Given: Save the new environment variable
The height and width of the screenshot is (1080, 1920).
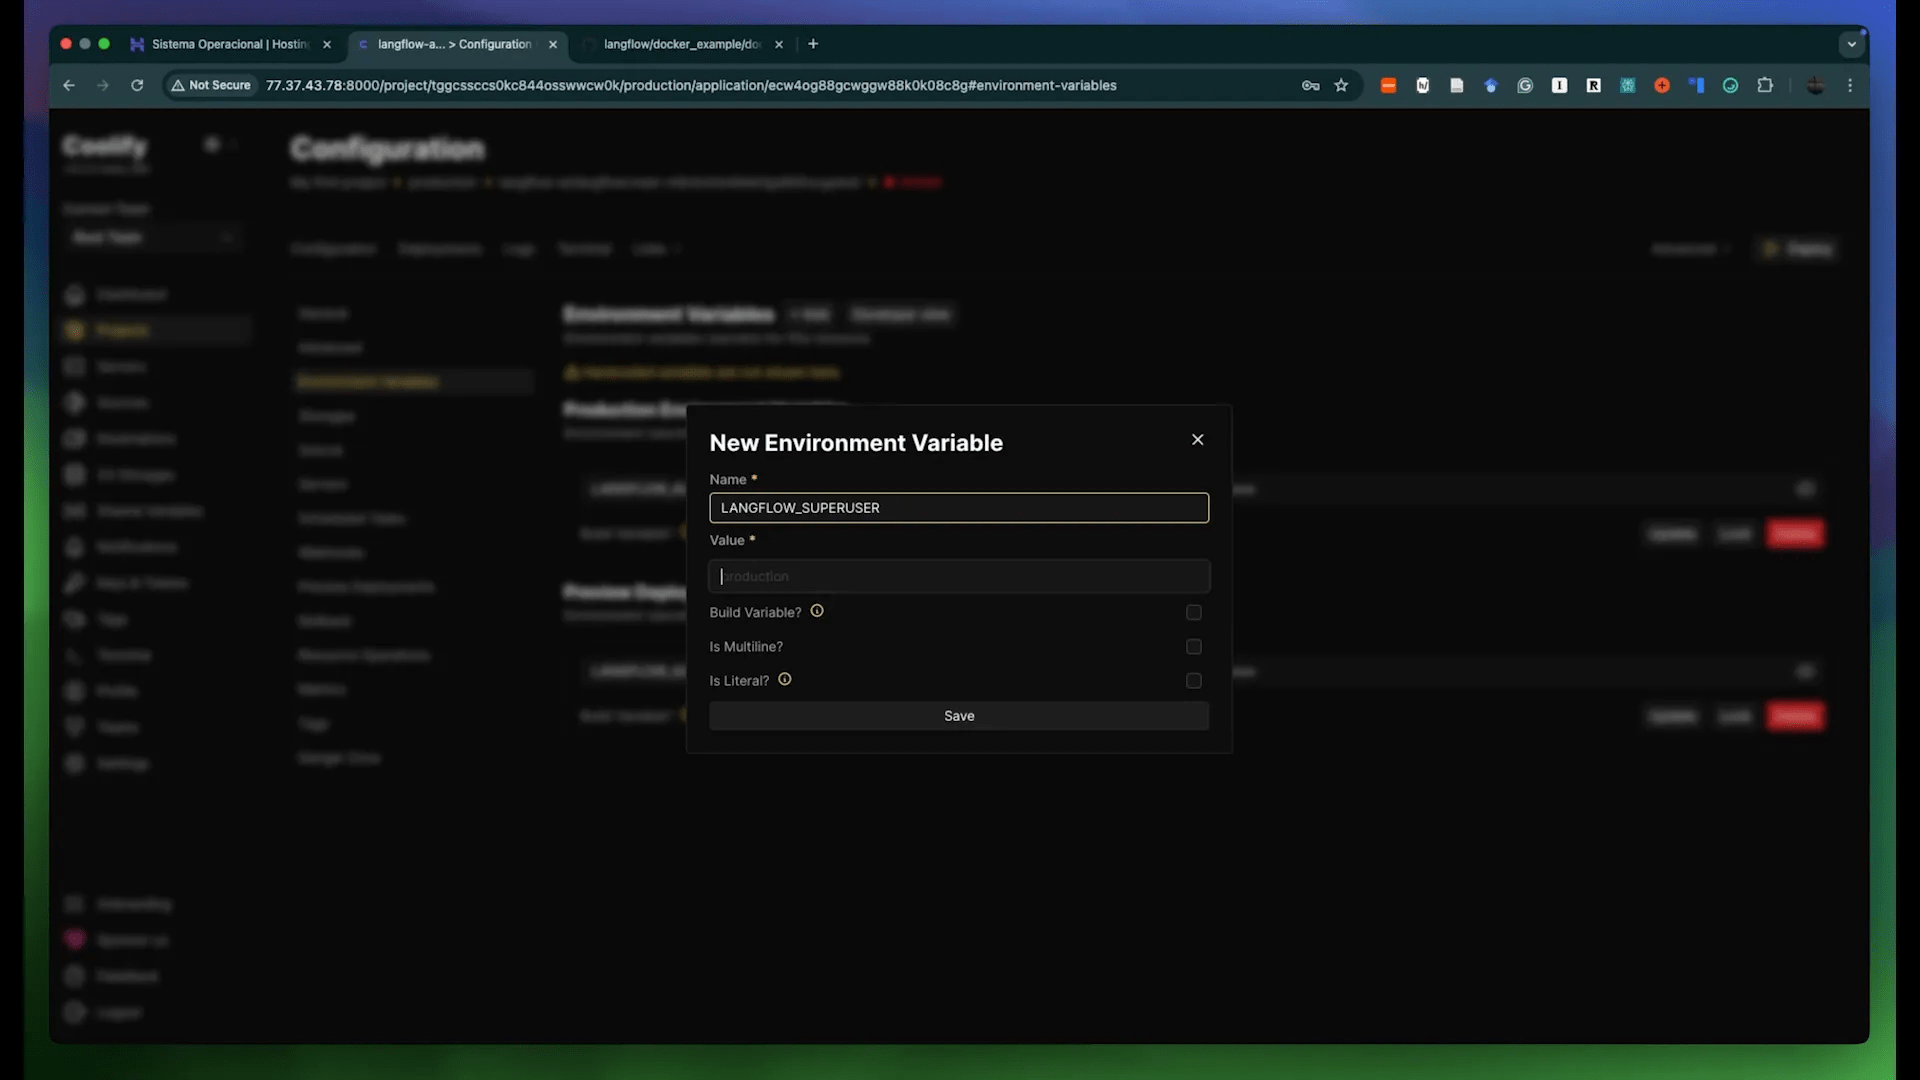Looking at the screenshot, I should click(x=959, y=716).
